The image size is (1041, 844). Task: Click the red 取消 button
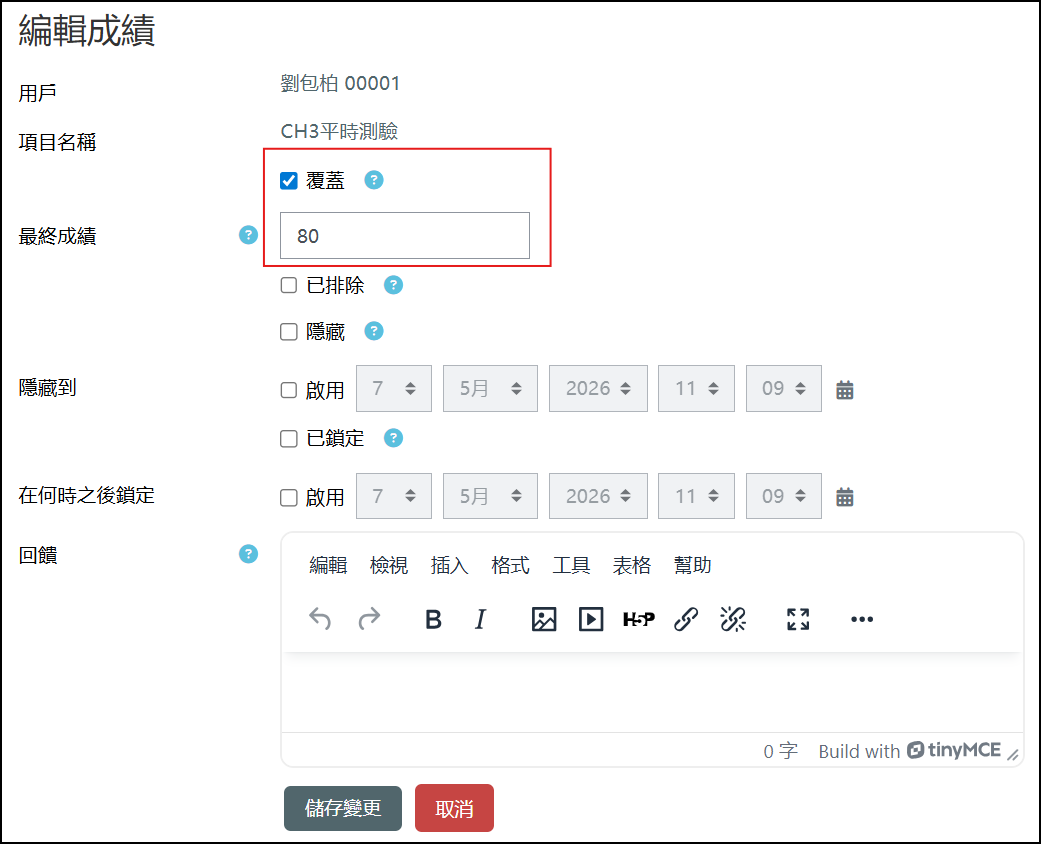pos(454,808)
